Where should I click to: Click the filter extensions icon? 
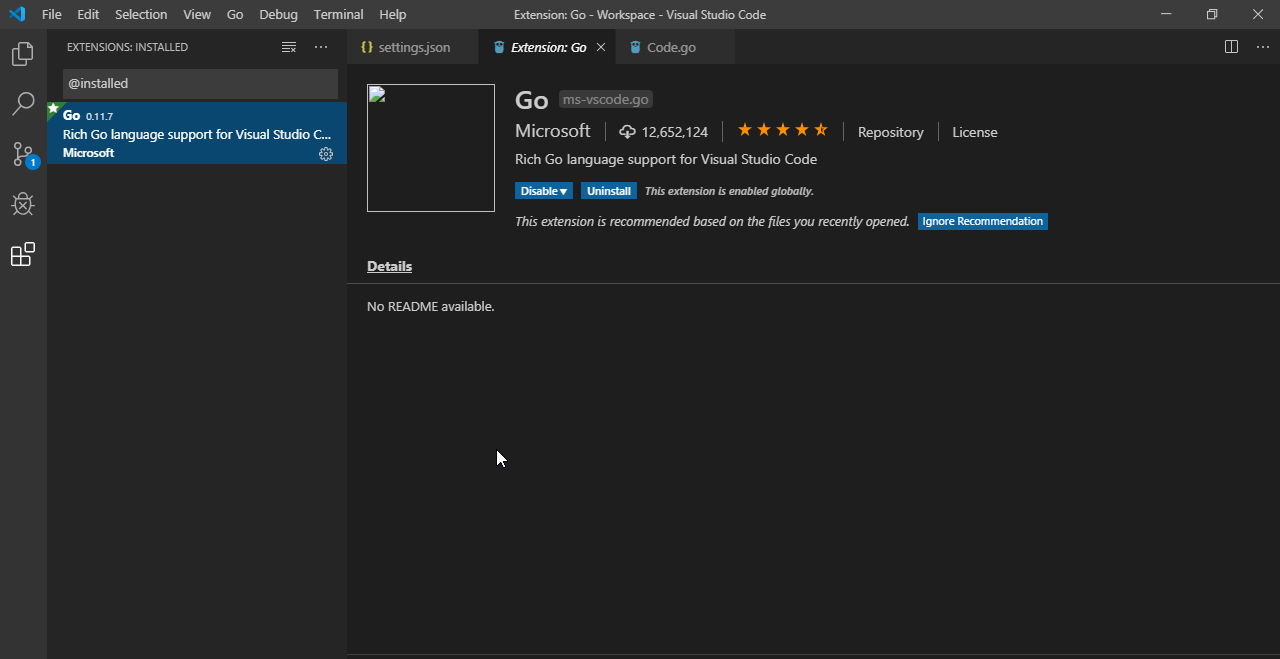pos(288,46)
